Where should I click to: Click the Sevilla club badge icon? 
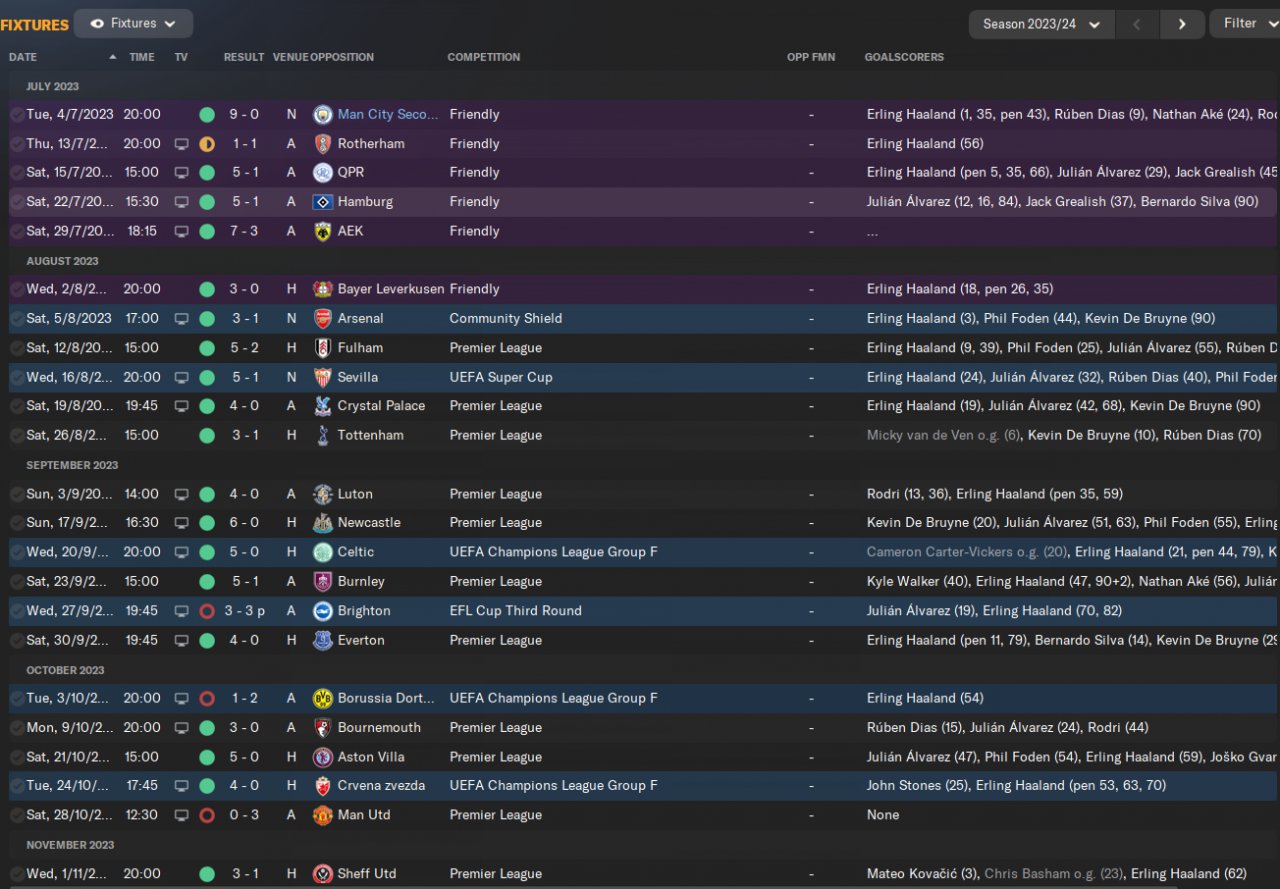[322, 378]
